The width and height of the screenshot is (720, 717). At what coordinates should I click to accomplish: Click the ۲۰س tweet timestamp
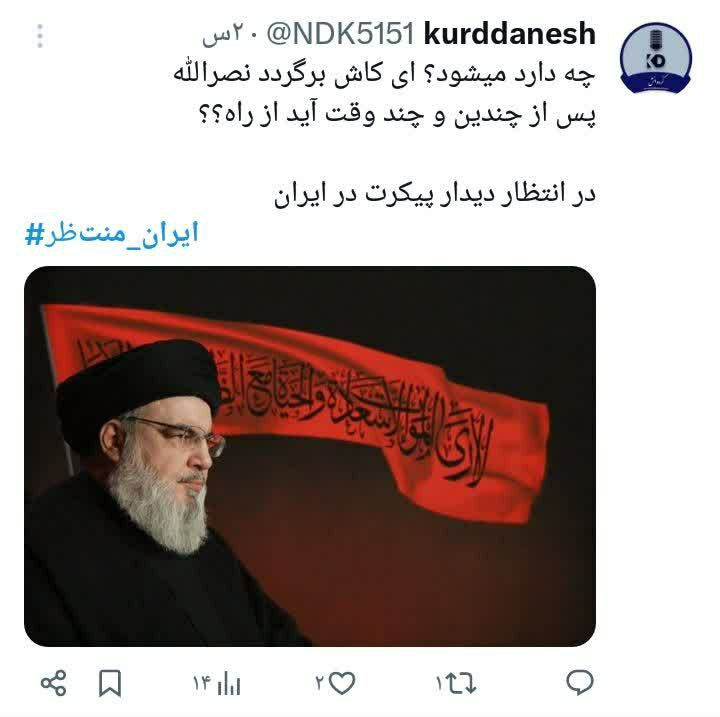pos(225,35)
